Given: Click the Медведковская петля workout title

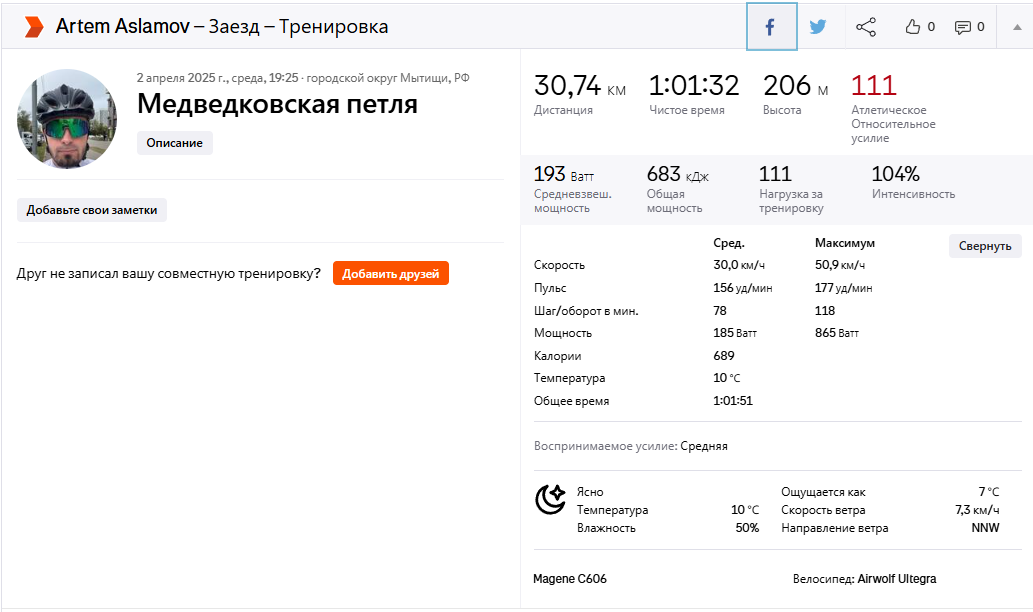Looking at the screenshot, I should tap(277, 104).
